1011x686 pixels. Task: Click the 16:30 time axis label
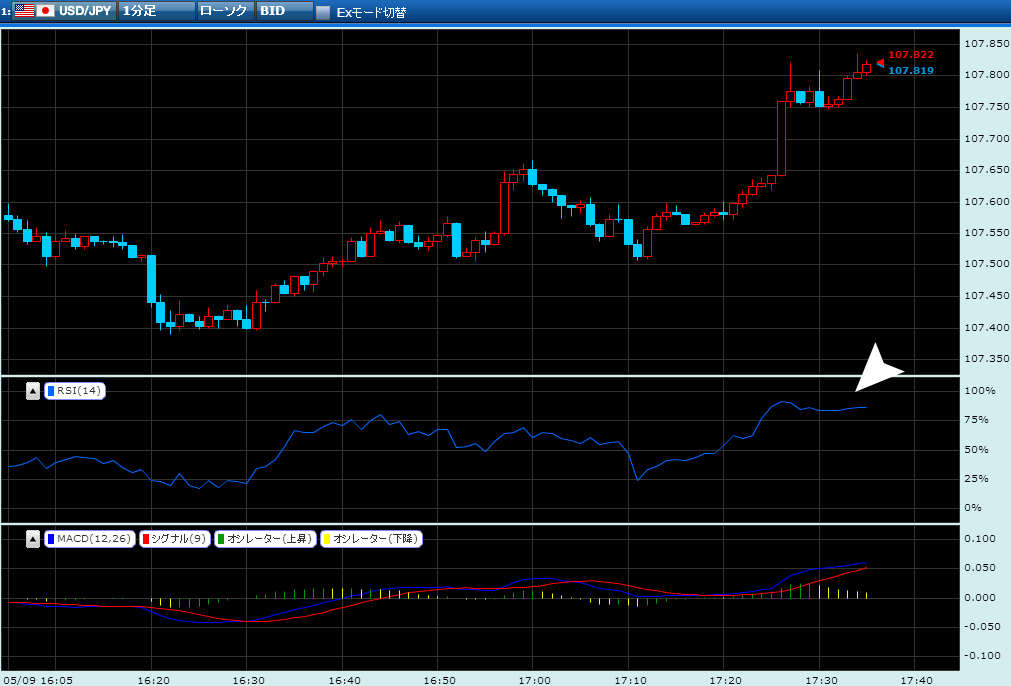point(249,680)
